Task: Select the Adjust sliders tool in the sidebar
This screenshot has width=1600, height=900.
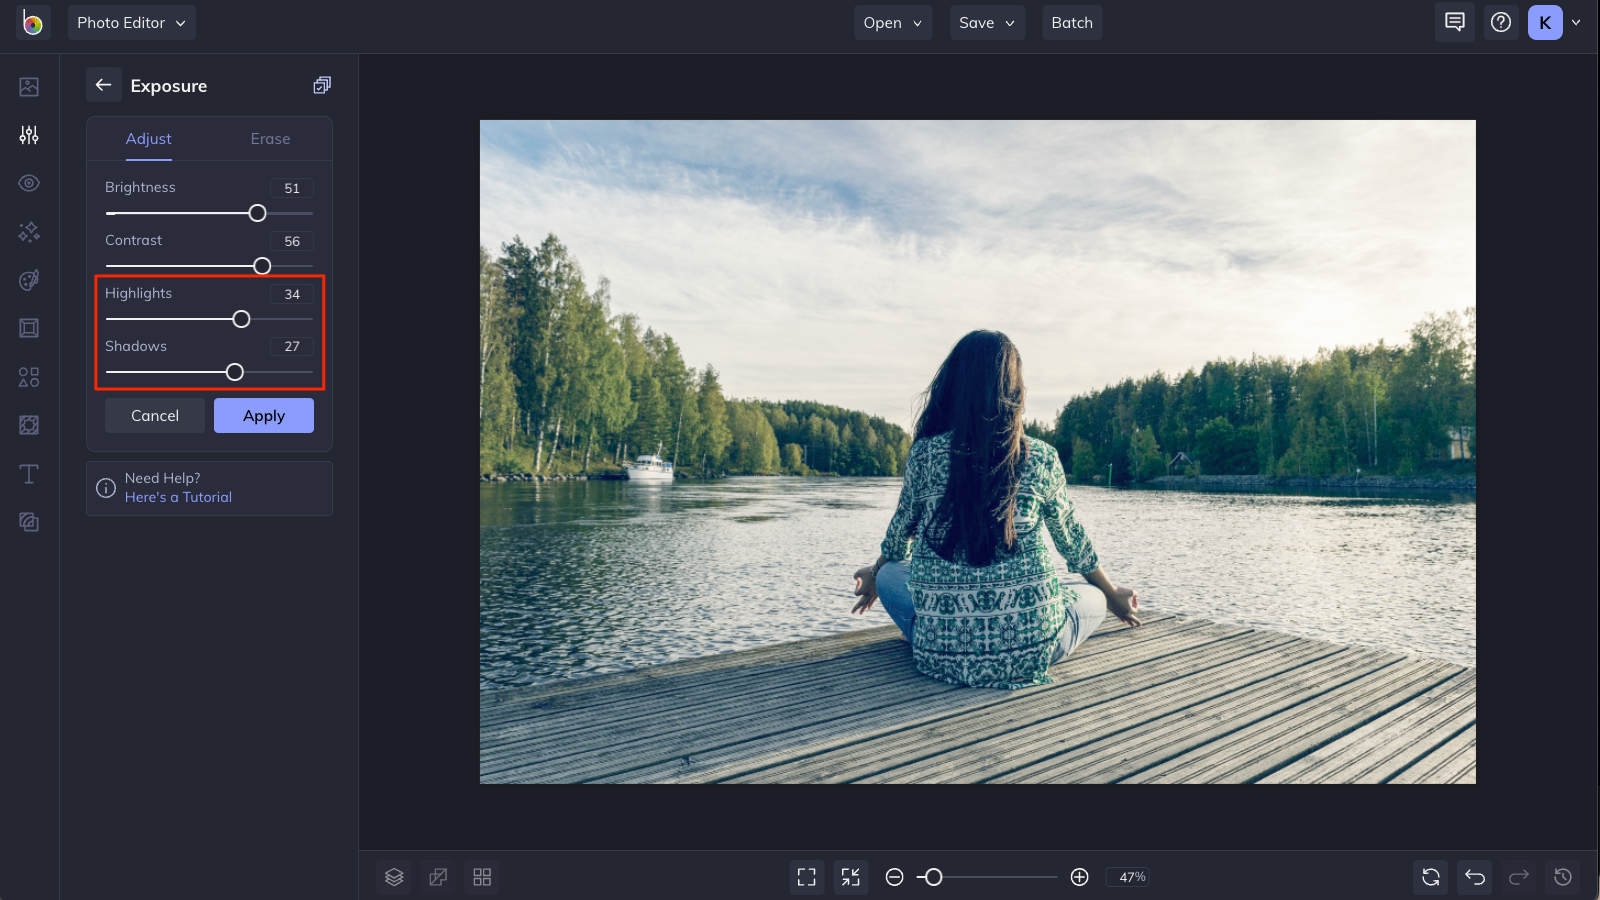Action: coord(29,135)
